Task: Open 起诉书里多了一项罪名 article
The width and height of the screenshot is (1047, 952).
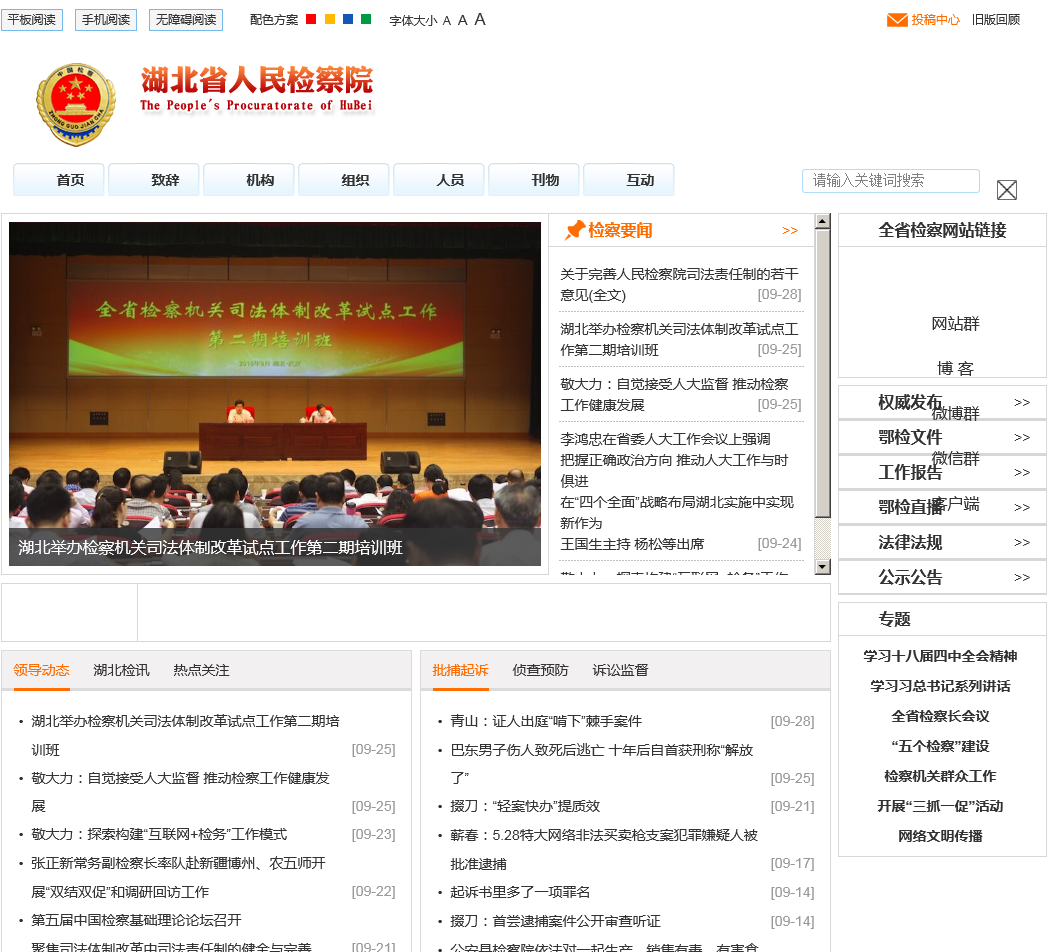Action: click(519, 892)
